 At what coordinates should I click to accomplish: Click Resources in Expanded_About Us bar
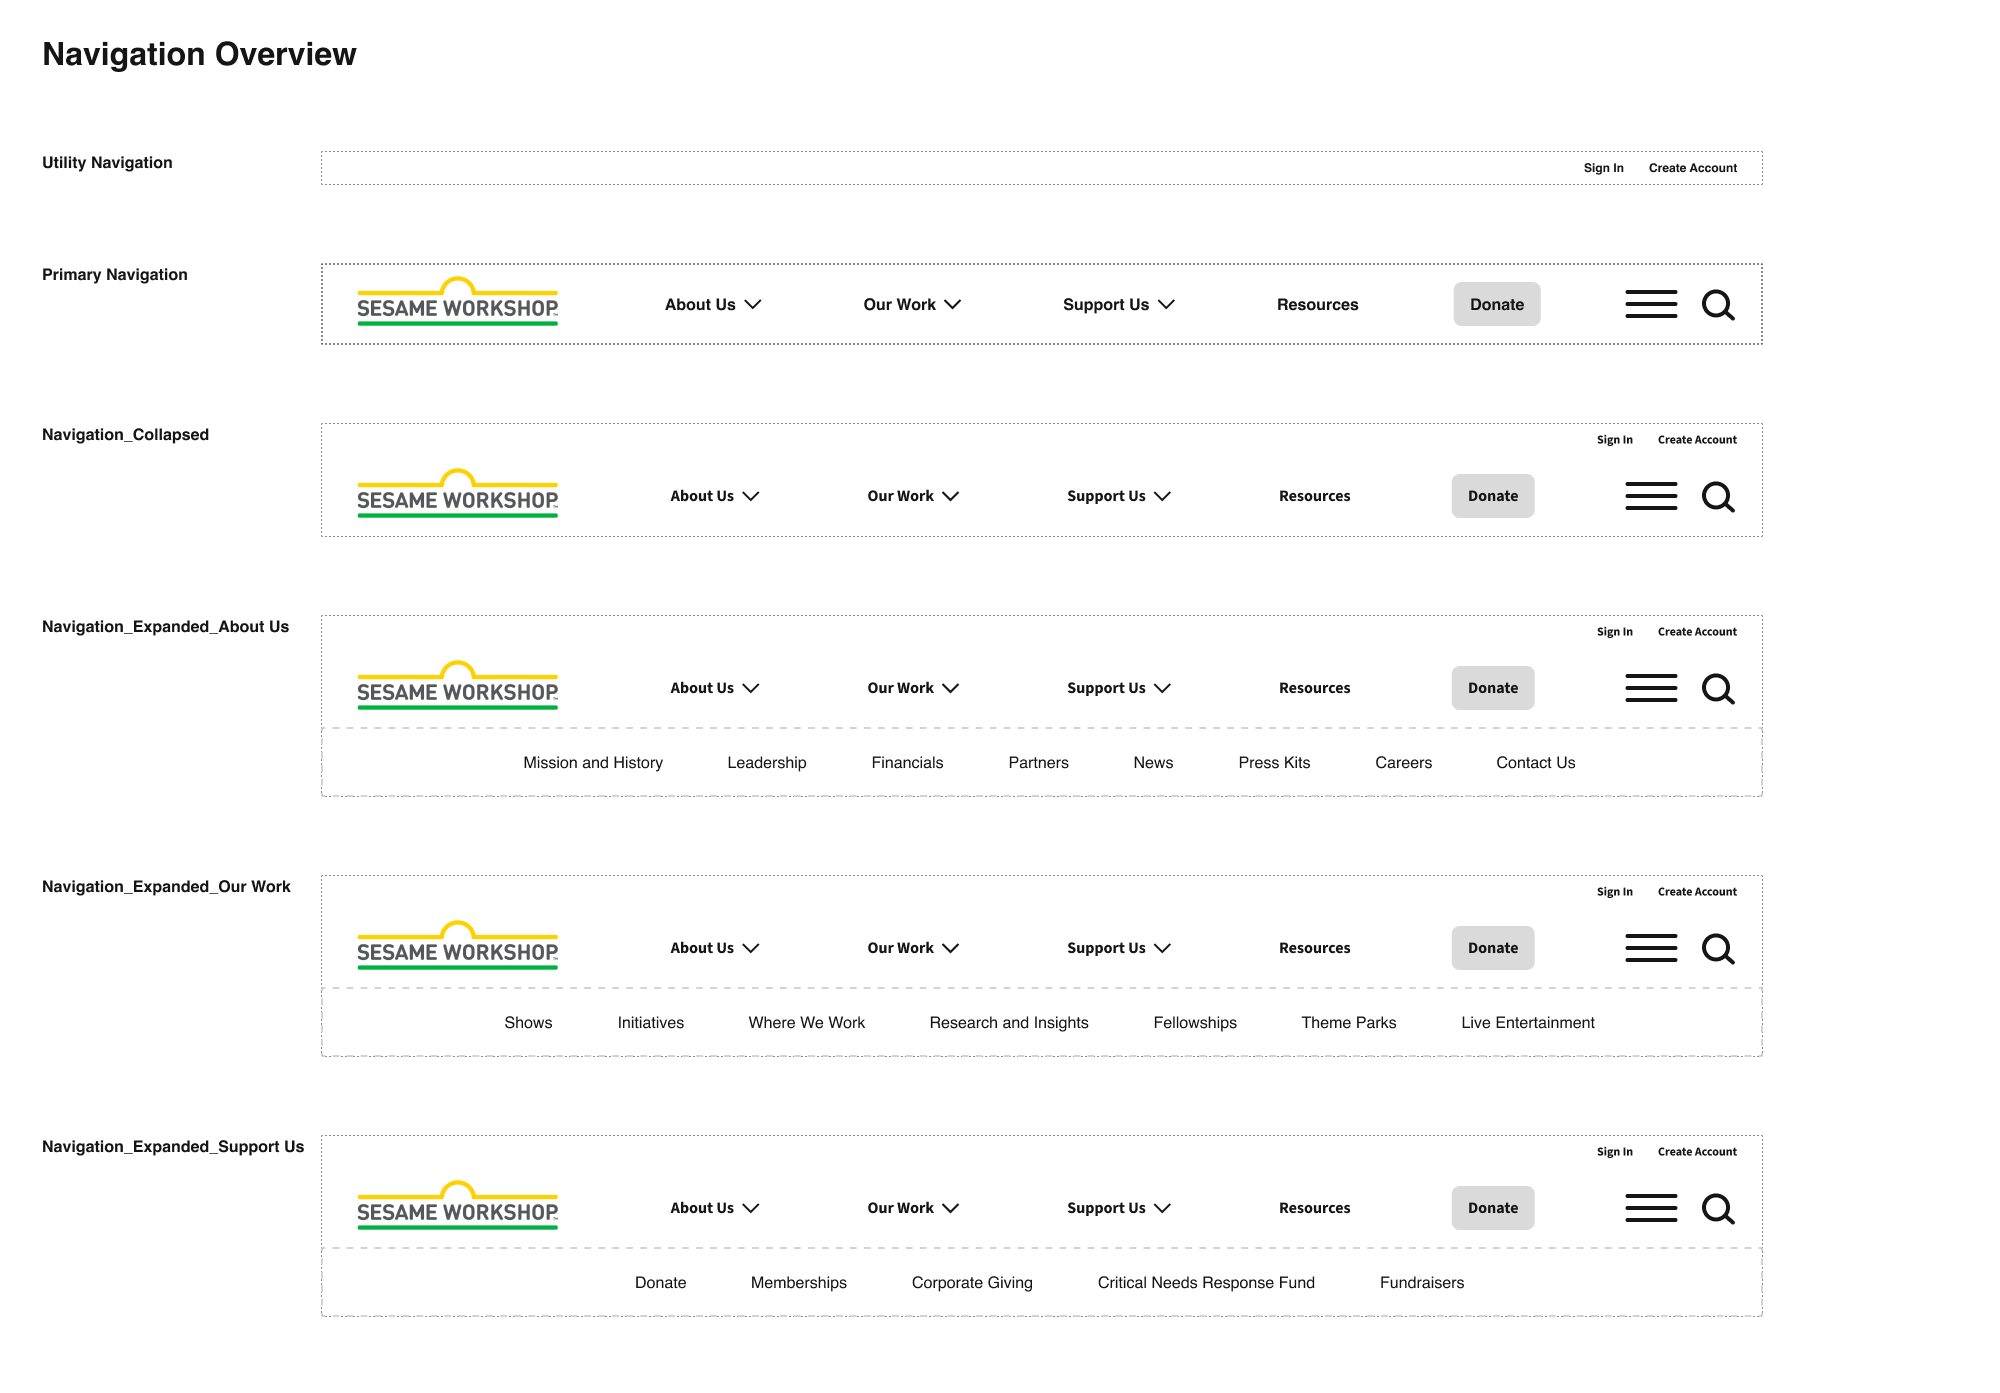1314,688
